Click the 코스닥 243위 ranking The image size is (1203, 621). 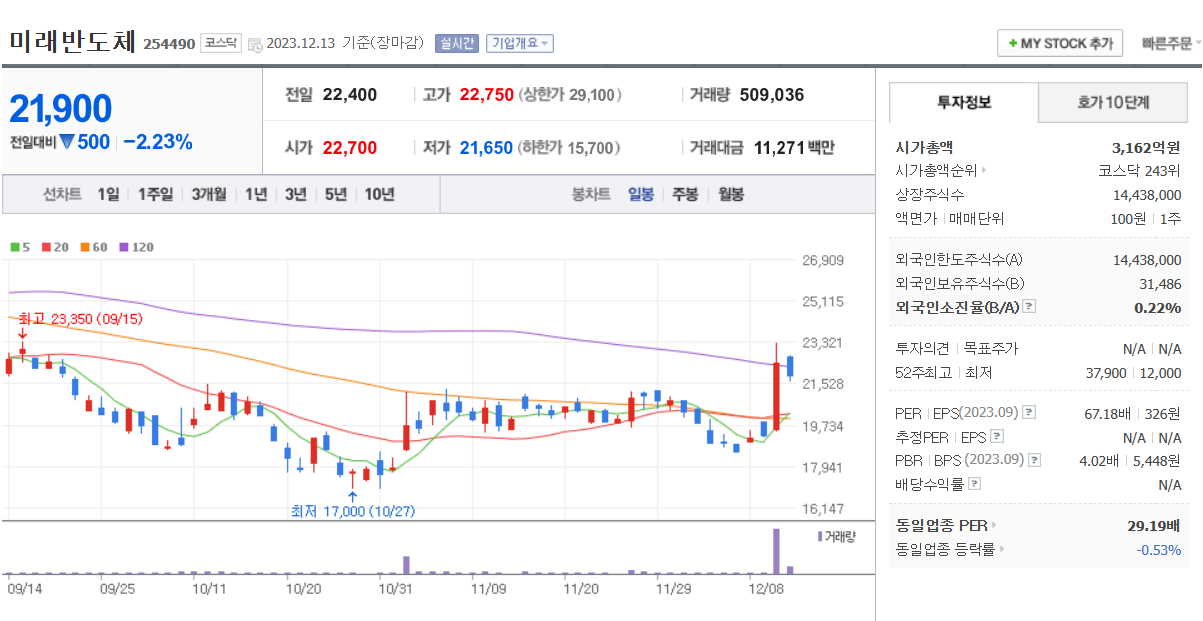pos(1140,171)
